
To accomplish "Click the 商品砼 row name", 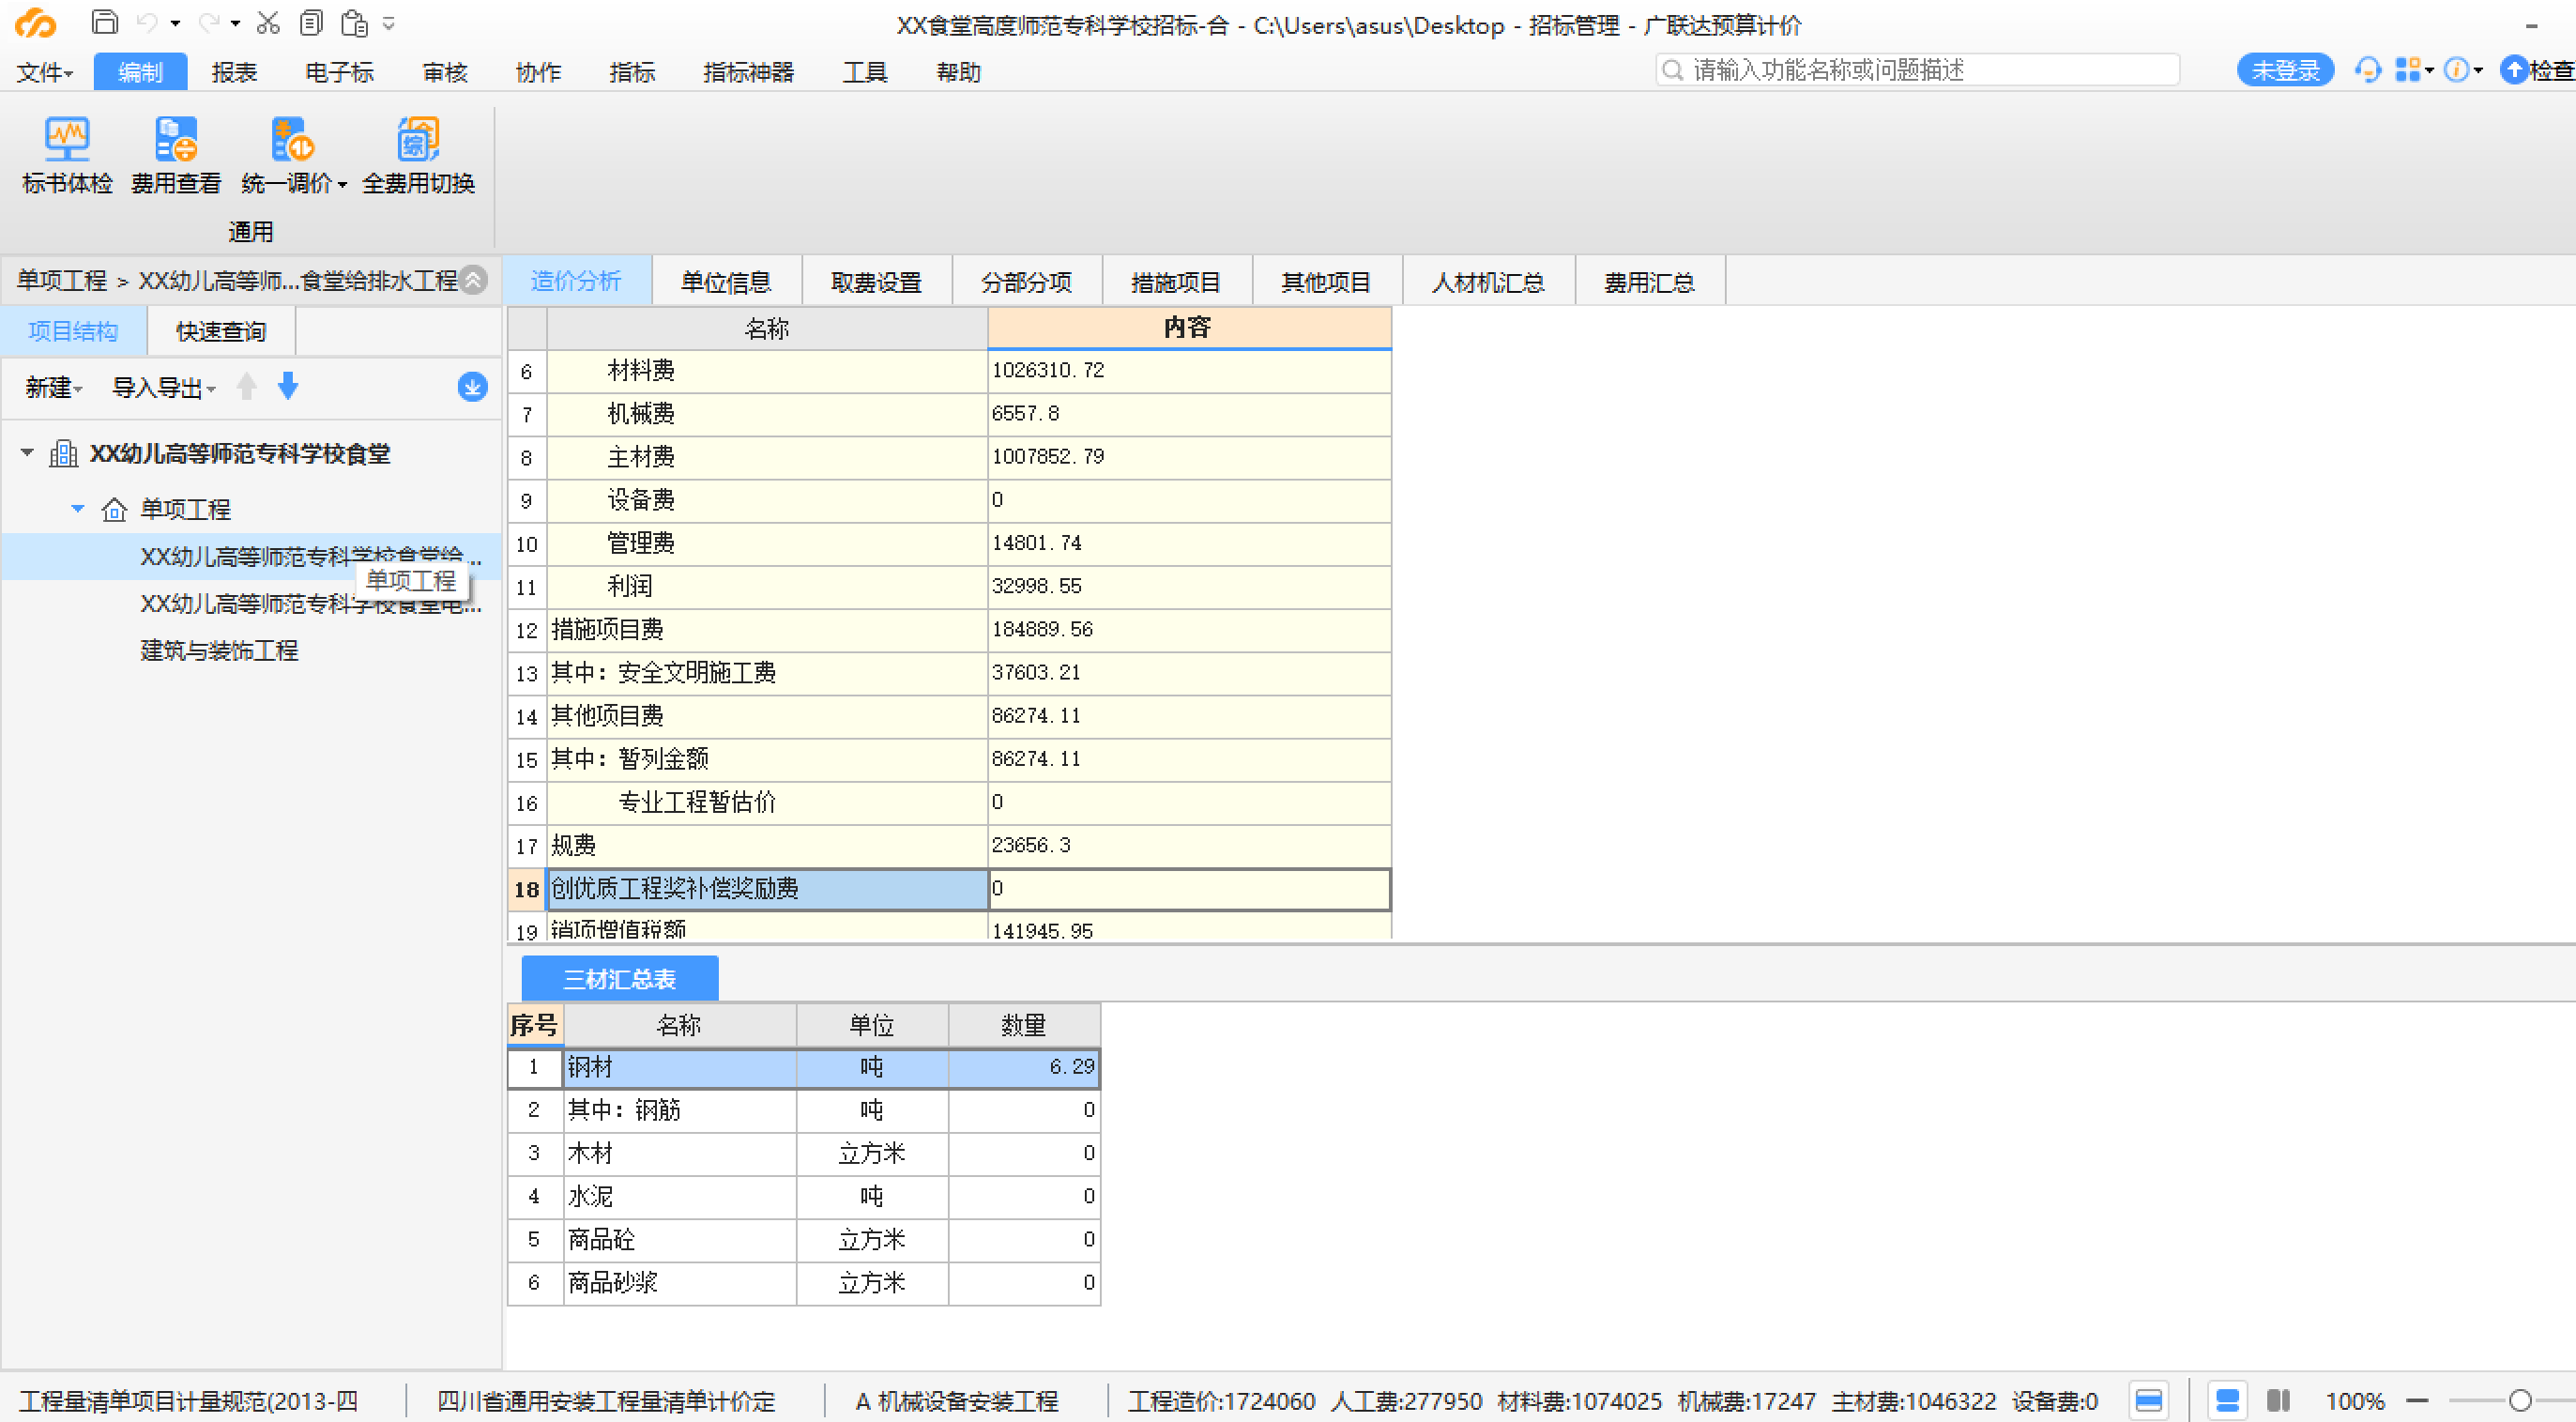I will pos(679,1239).
